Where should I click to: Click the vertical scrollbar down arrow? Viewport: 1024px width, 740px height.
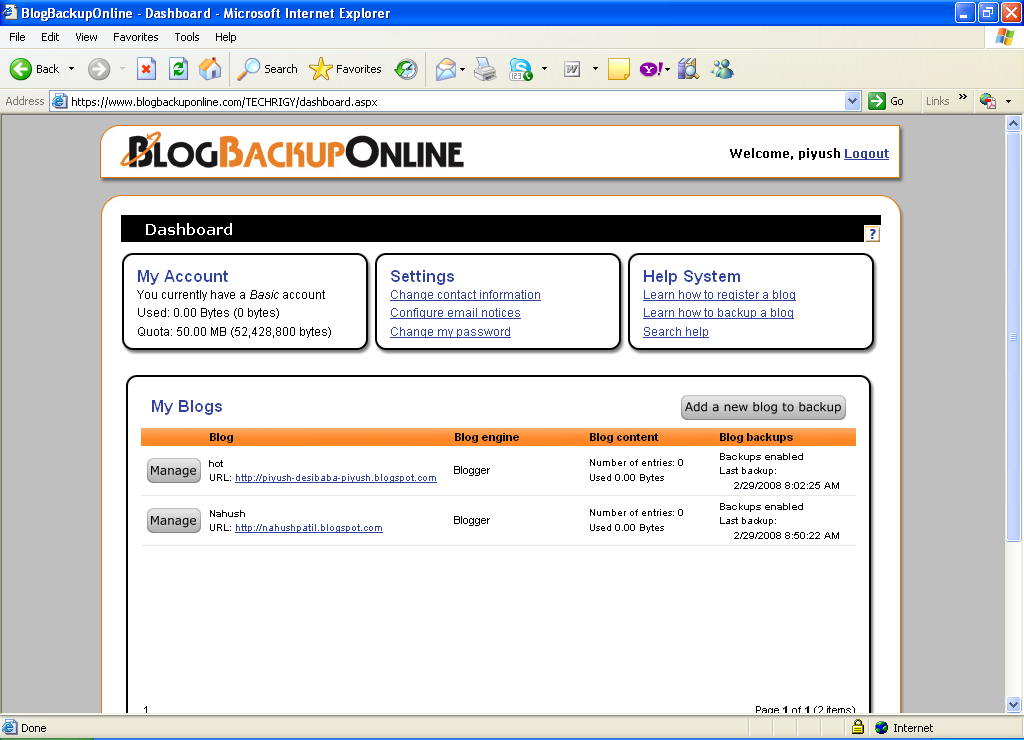point(1013,704)
